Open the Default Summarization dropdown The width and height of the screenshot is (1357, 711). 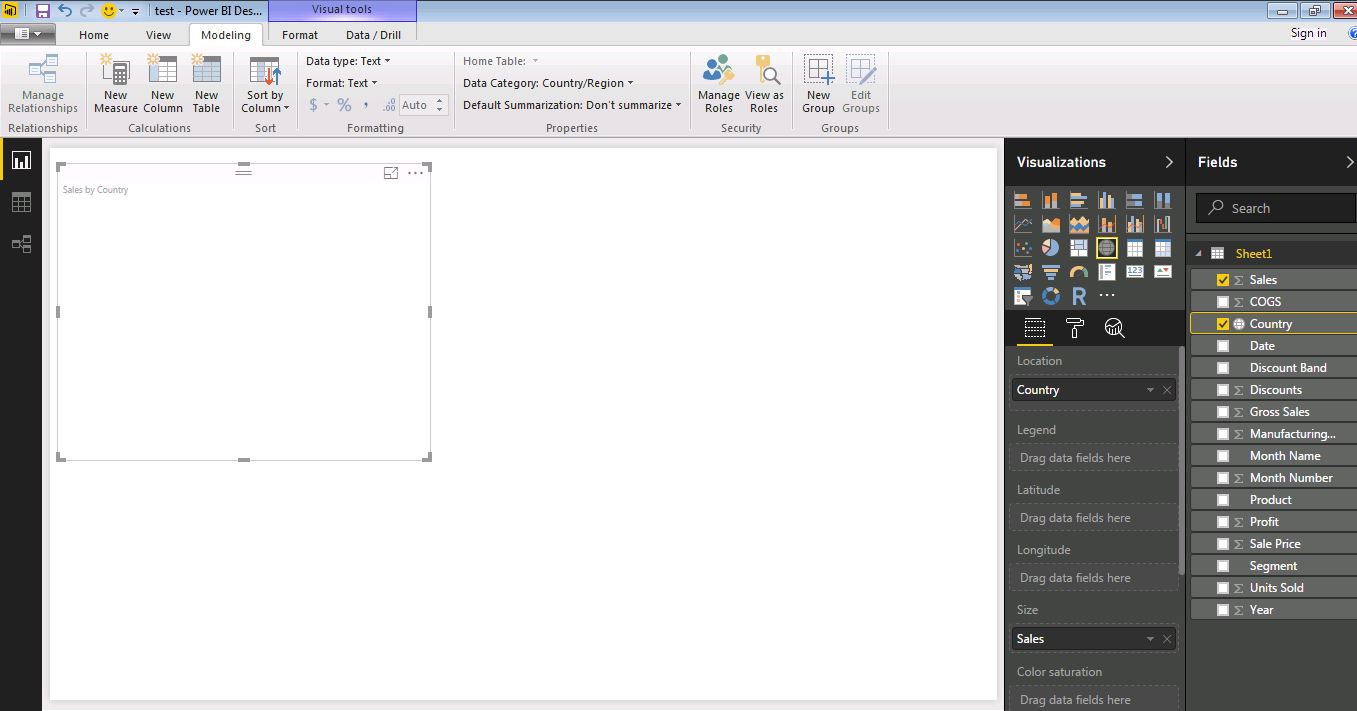[x=572, y=105]
